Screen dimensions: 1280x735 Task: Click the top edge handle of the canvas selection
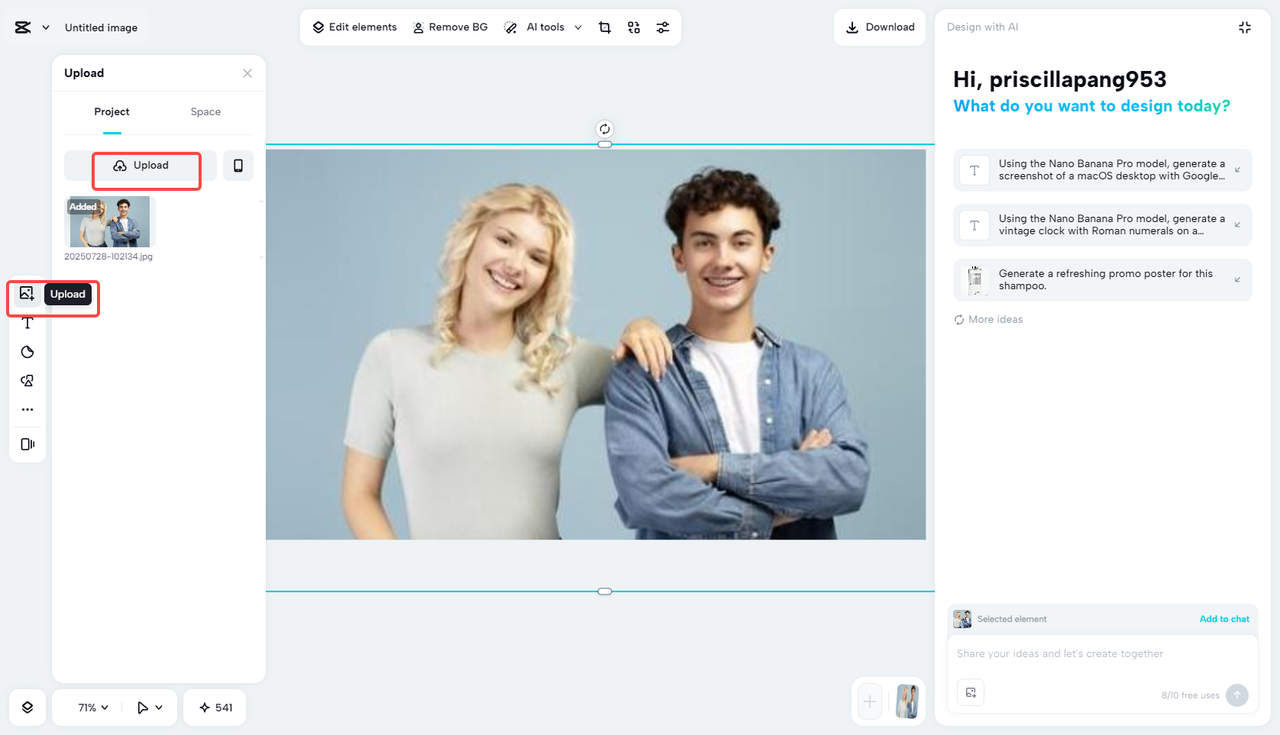coord(605,145)
